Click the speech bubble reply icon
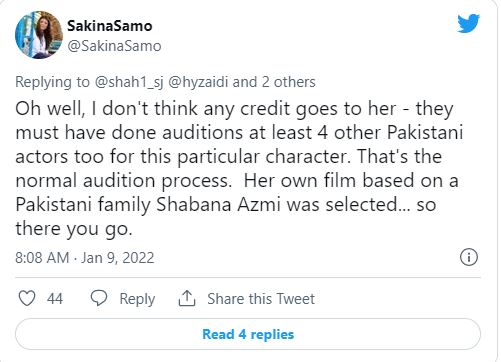This screenshot has height=362, width=501. 99,298
